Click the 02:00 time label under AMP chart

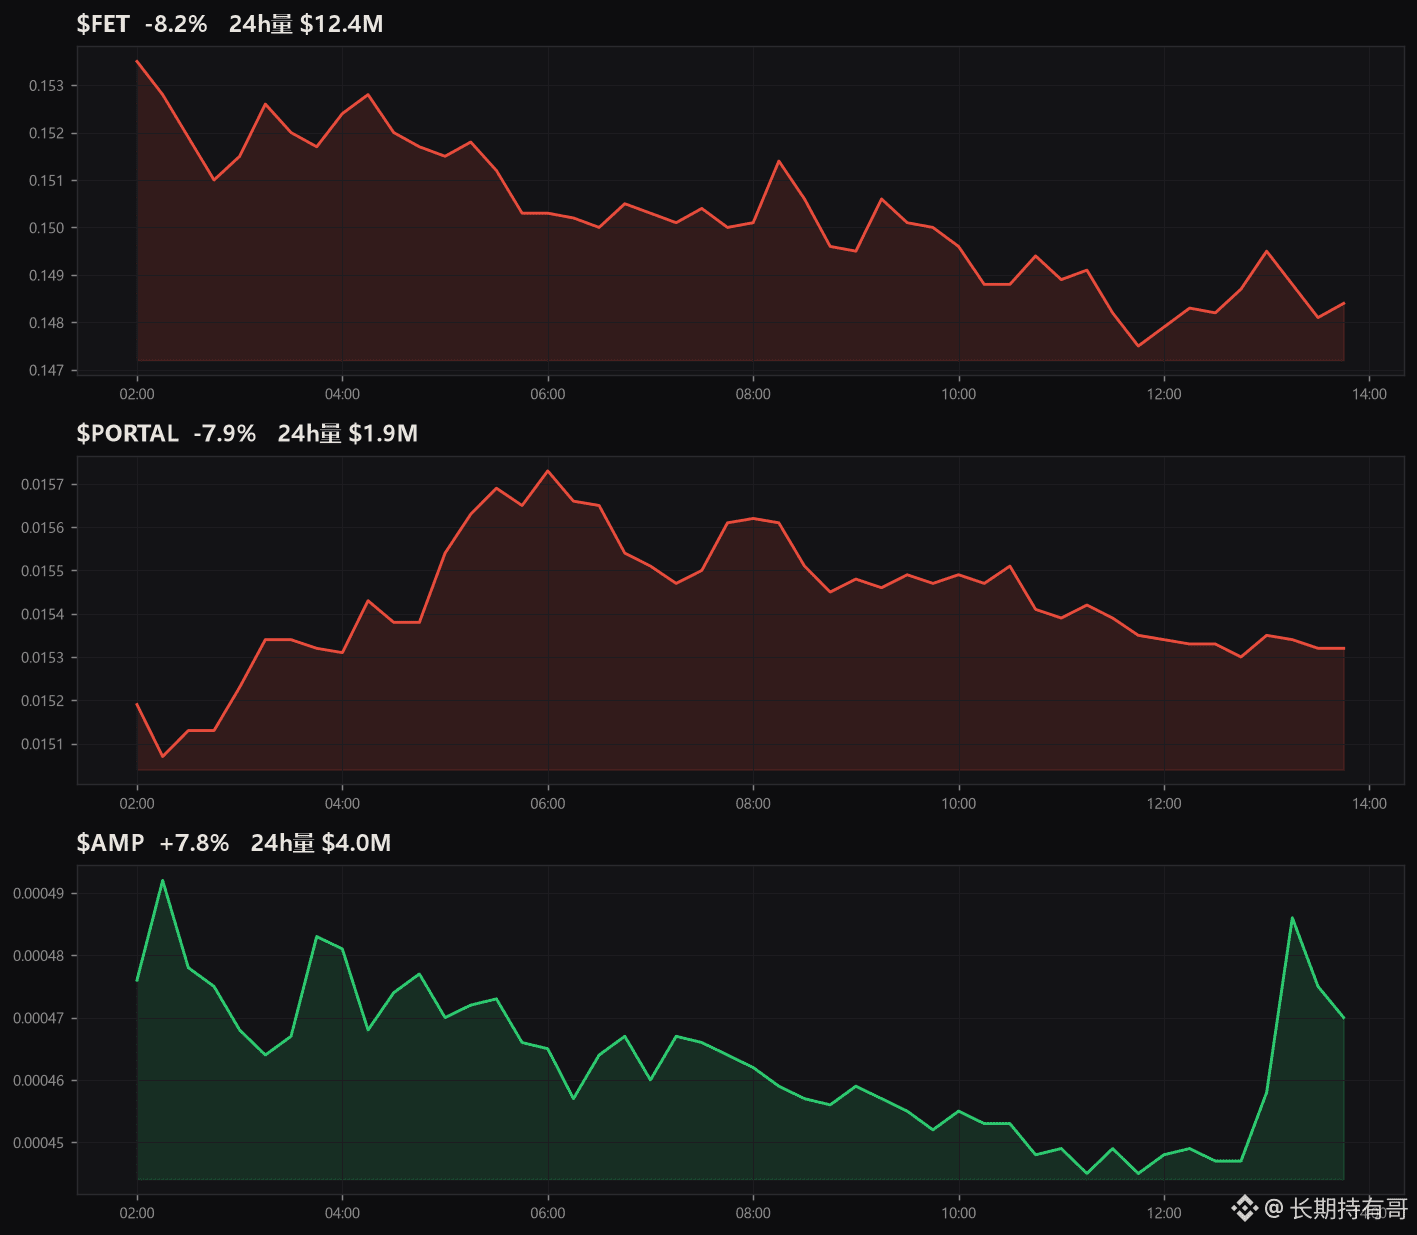click(x=137, y=1213)
